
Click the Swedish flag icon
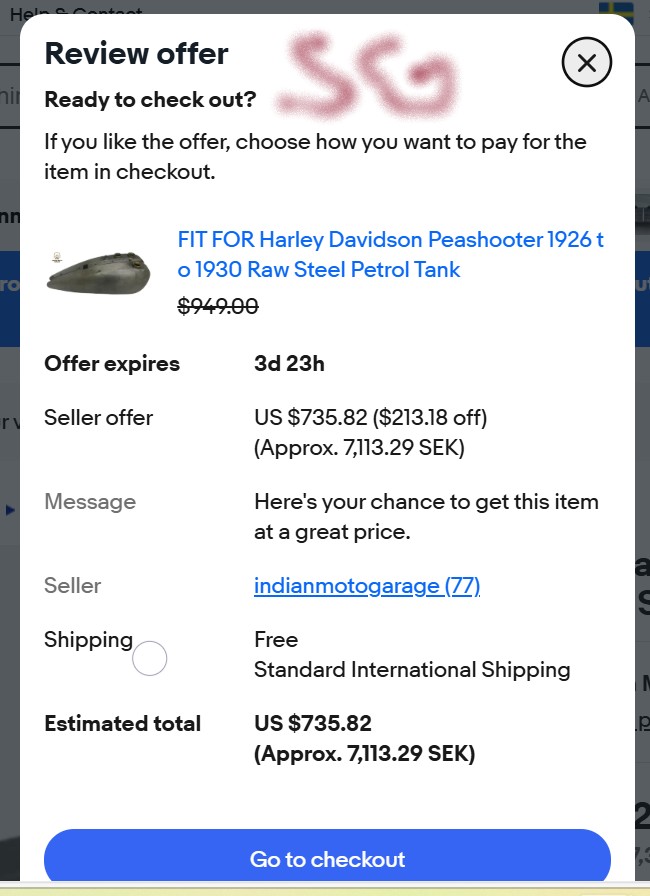(615, 12)
